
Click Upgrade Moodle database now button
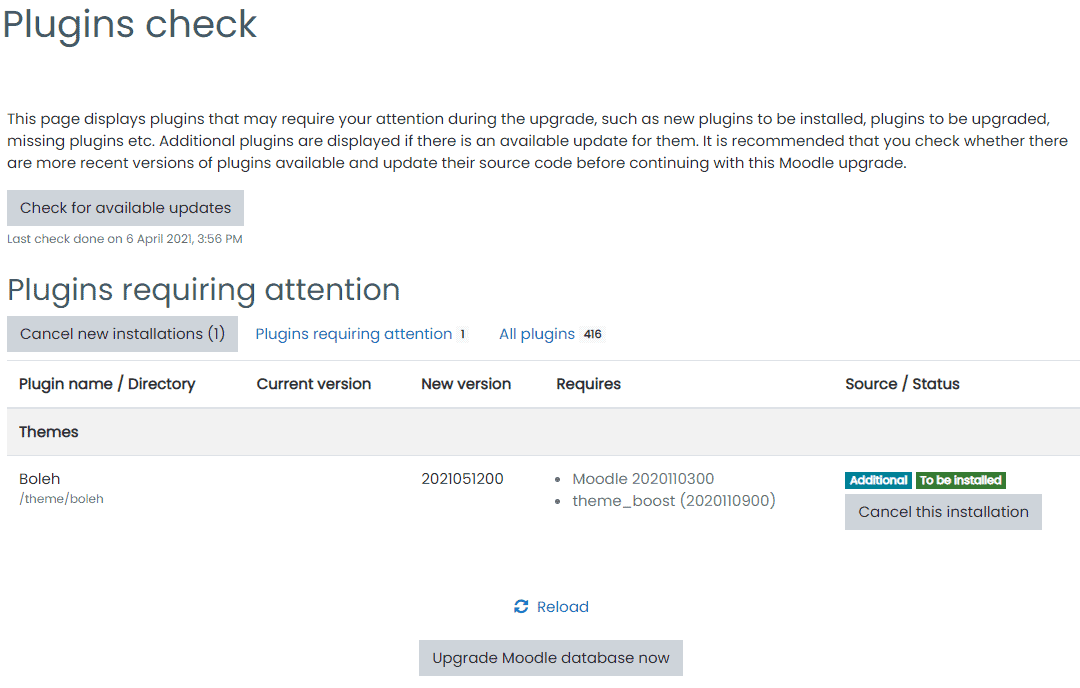(x=551, y=658)
